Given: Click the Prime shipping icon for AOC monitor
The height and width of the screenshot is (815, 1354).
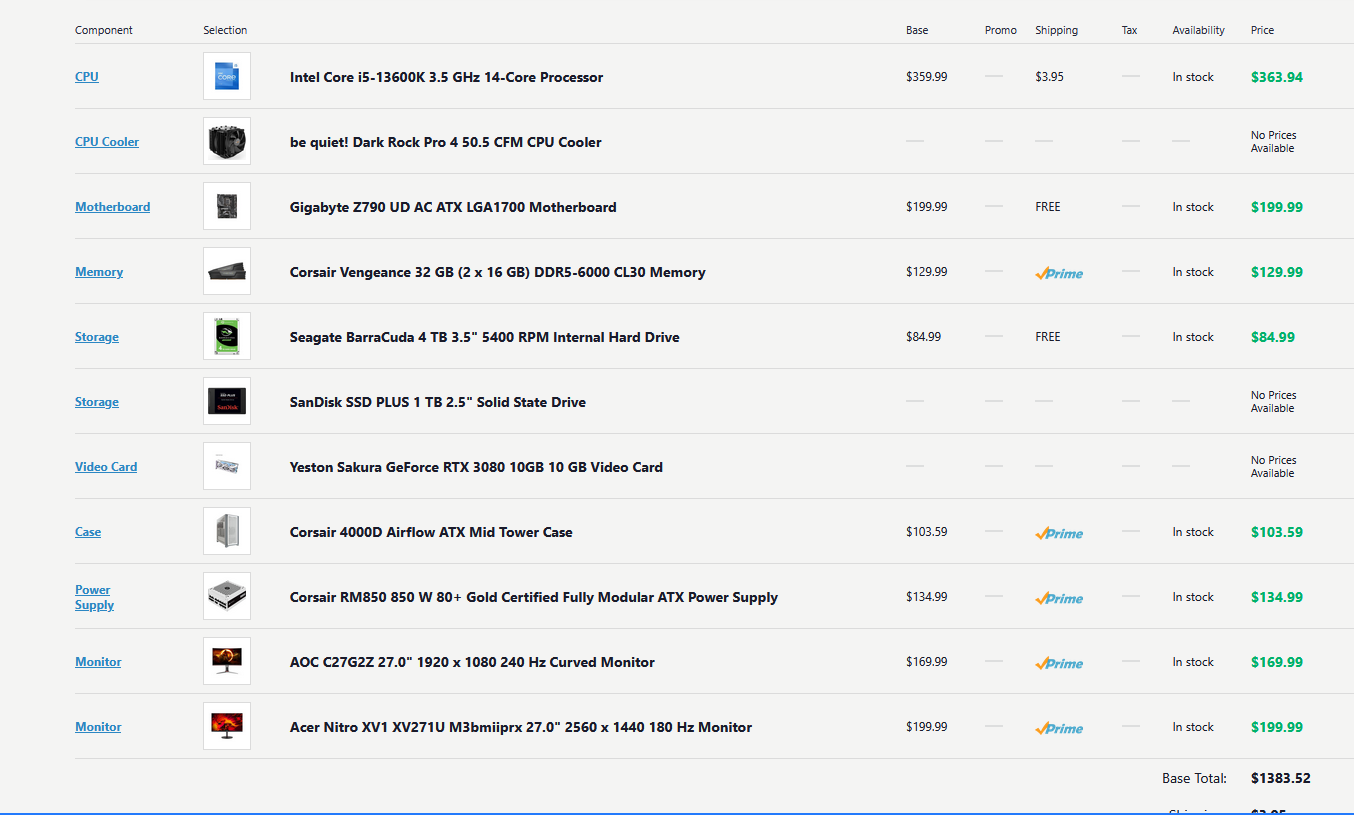Looking at the screenshot, I should [1059, 663].
